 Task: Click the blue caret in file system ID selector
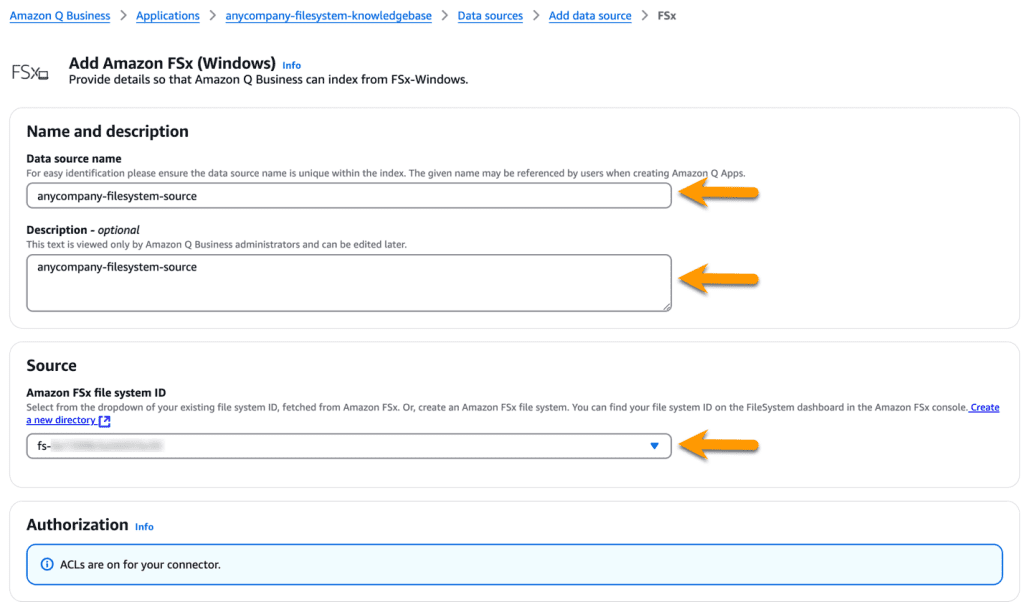655,446
